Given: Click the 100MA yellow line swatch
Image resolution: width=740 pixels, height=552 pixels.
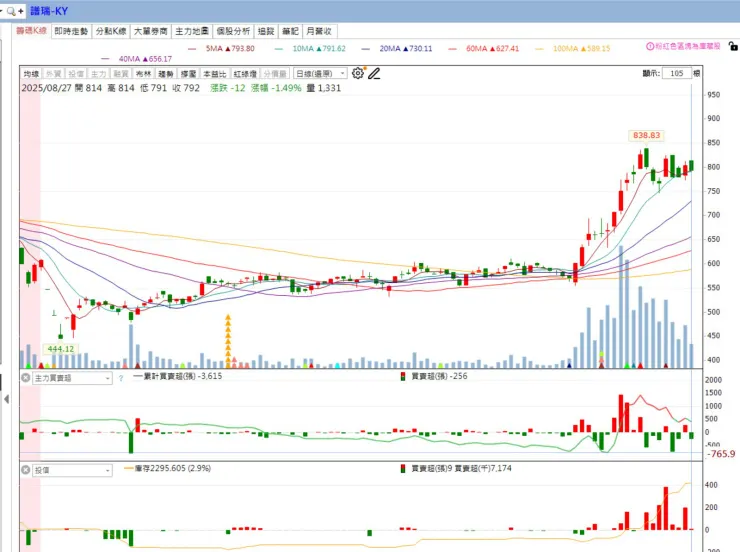Looking at the screenshot, I should click(539, 49).
